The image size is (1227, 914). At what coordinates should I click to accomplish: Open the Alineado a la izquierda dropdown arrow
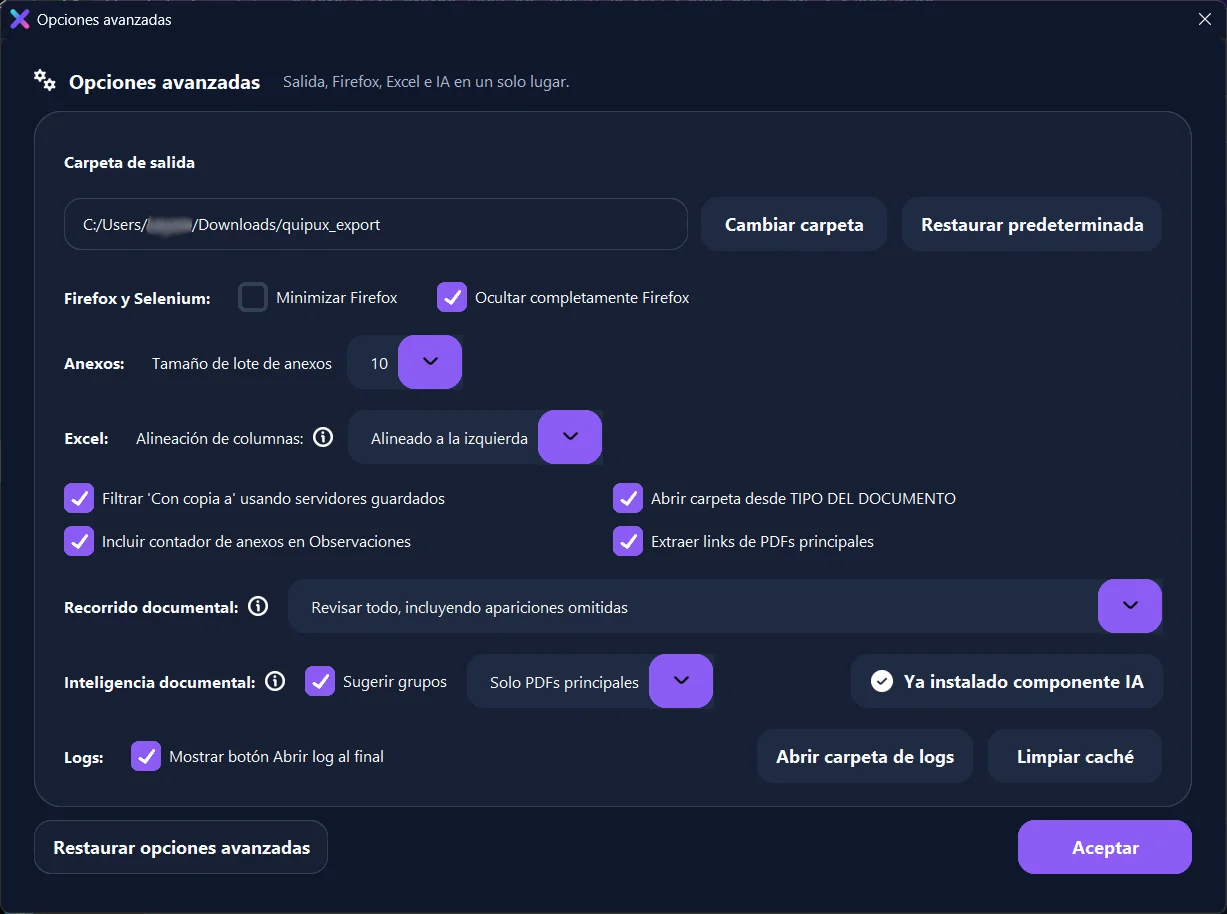[570, 437]
